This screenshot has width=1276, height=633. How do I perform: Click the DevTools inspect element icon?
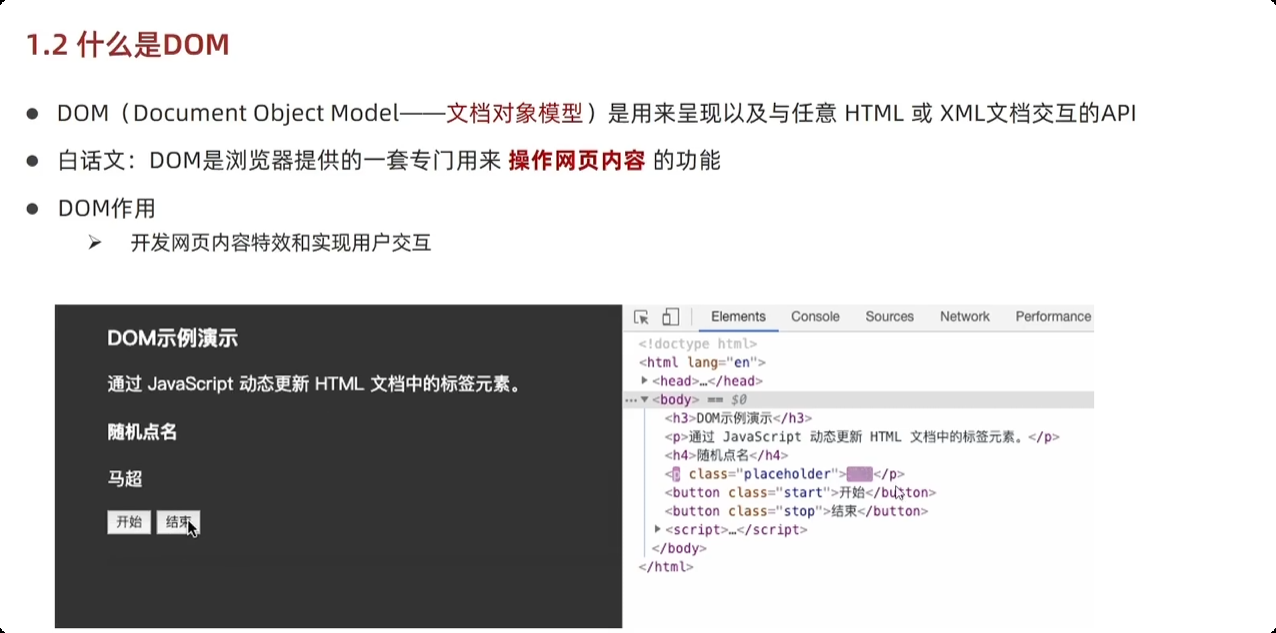(x=641, y=317)
